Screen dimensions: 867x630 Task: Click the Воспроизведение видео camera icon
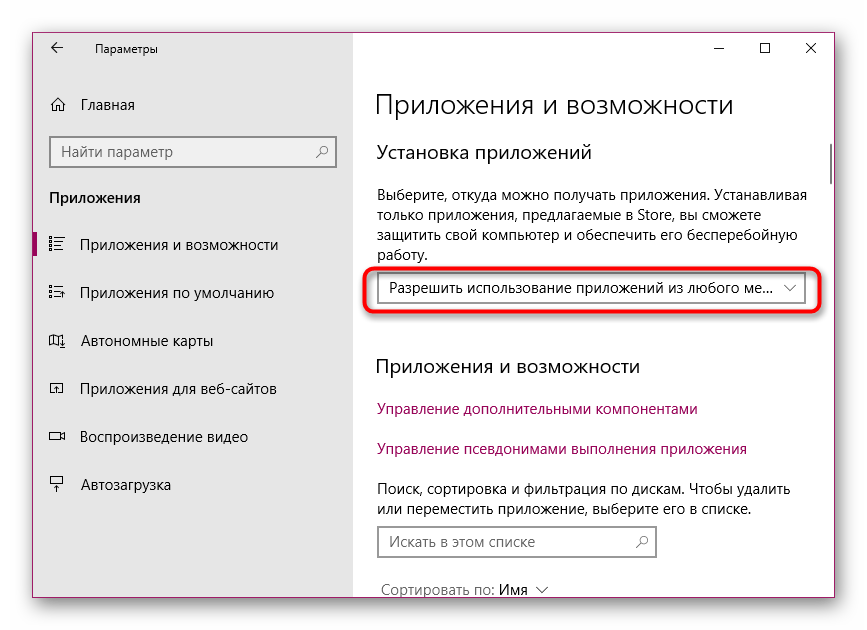(x=57, y=436)
